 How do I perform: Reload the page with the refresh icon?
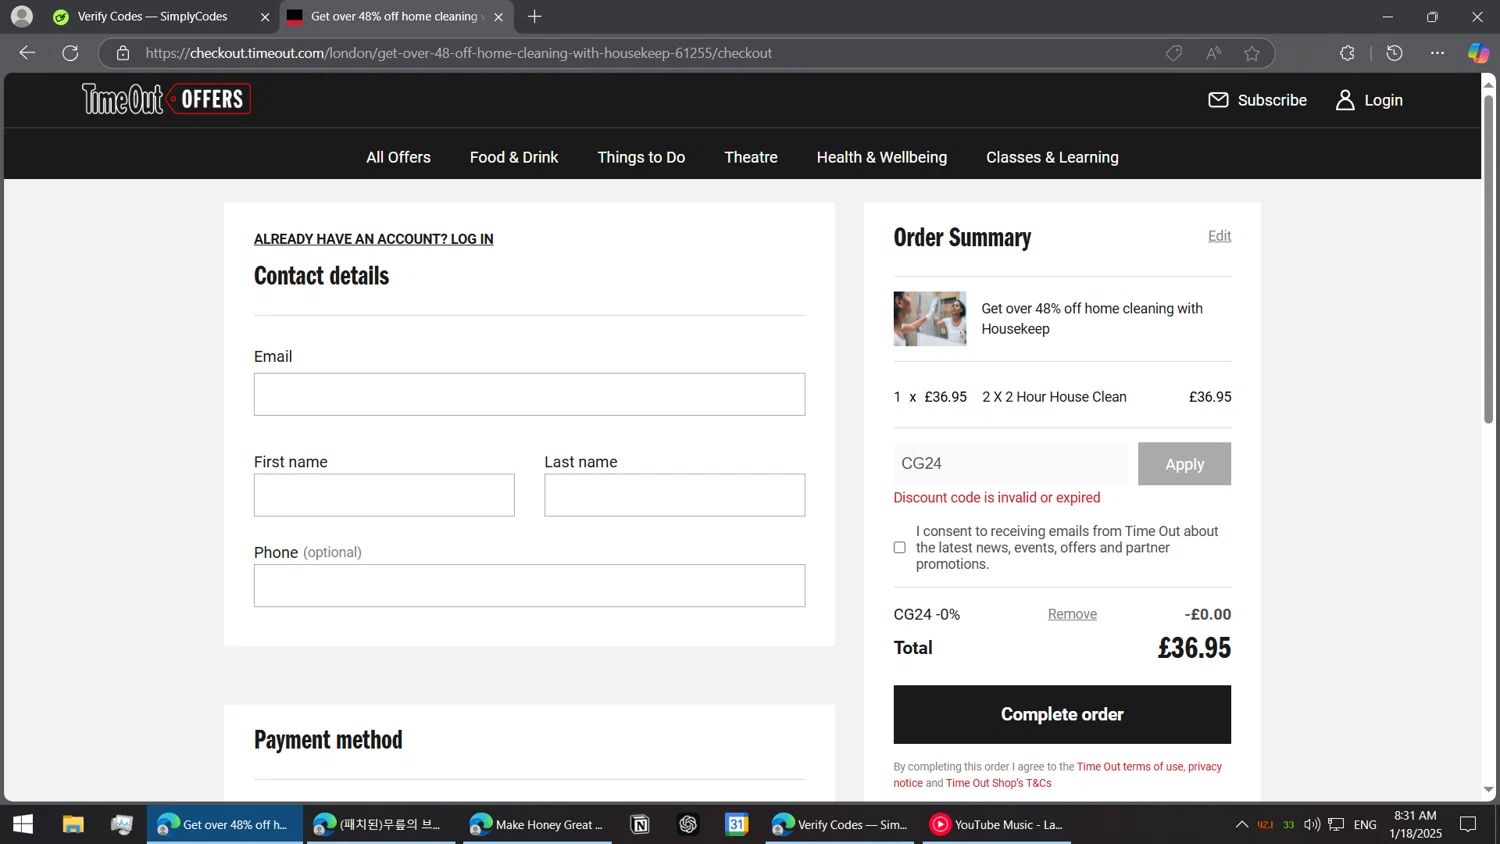coord(70,53)
